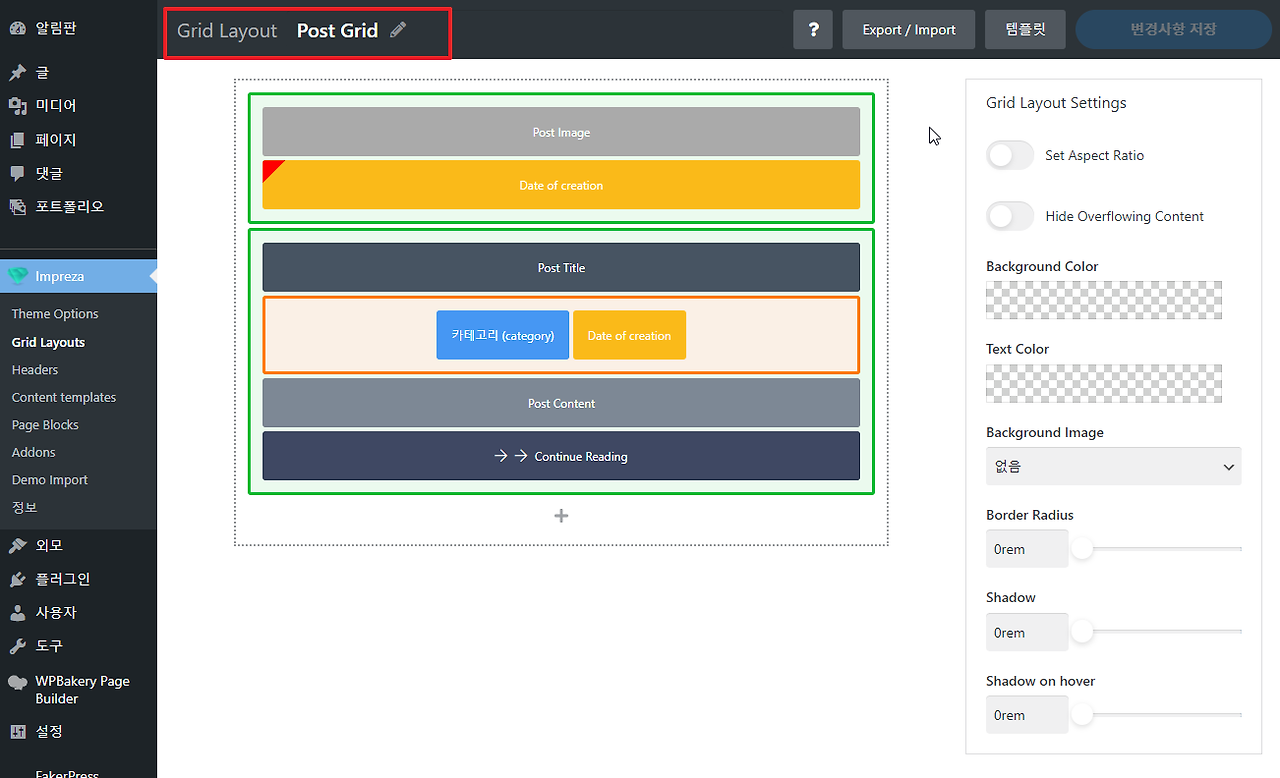Click the users person icon
Viewport: 1280px width, 778px height.
tap(18, 613)
